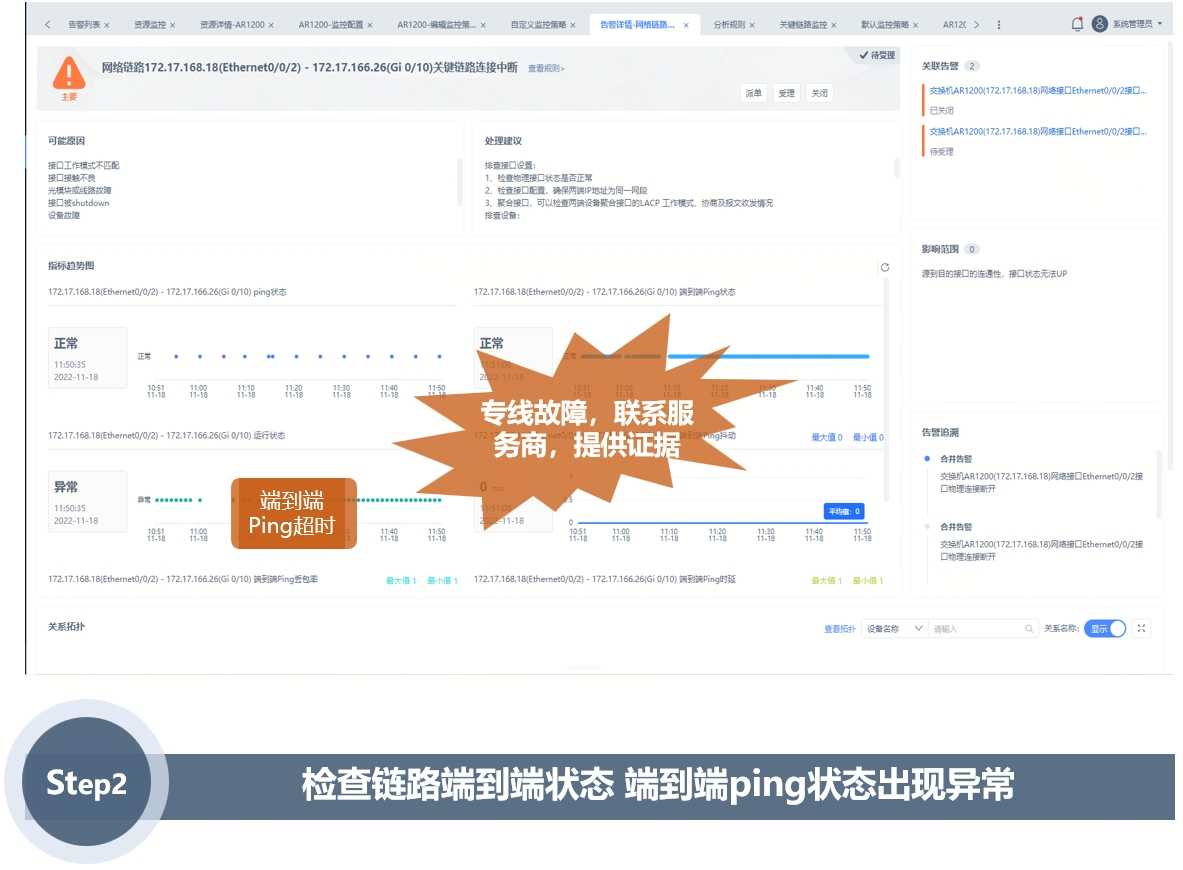Select the 接口被shutdown cause text

78,203
